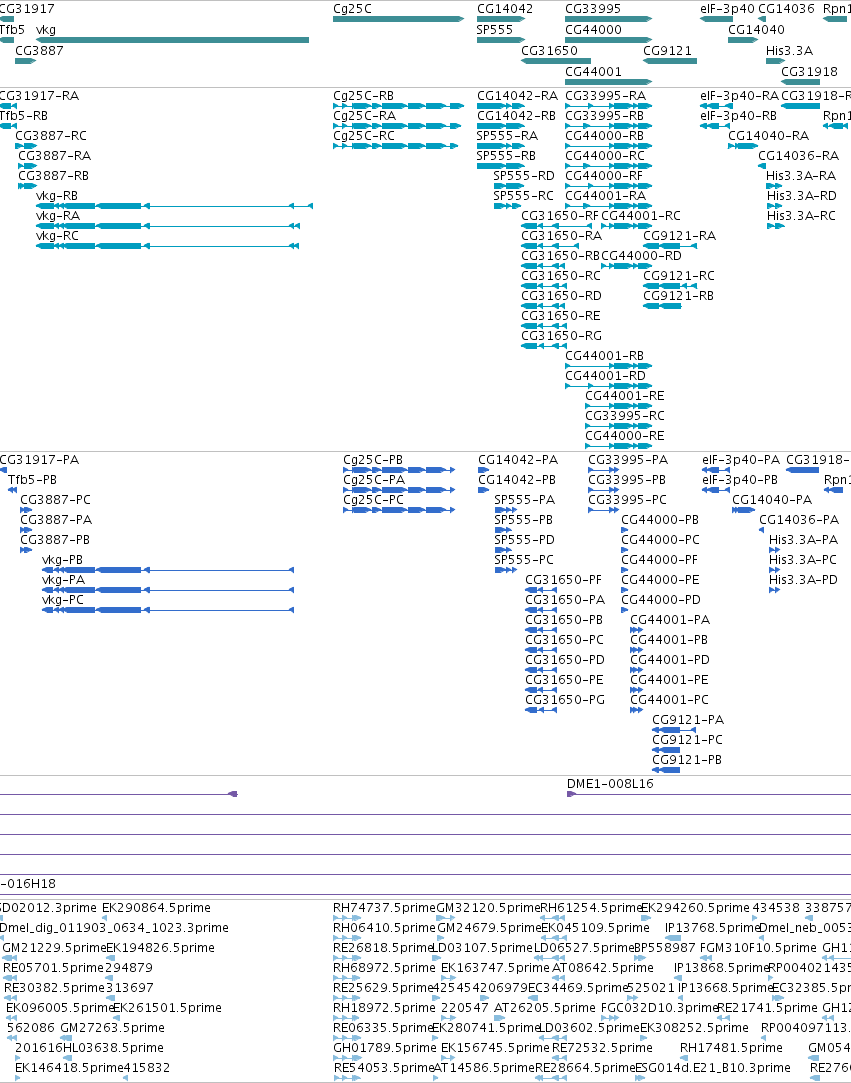Select the Cg25C-RB transcript label

363,95
